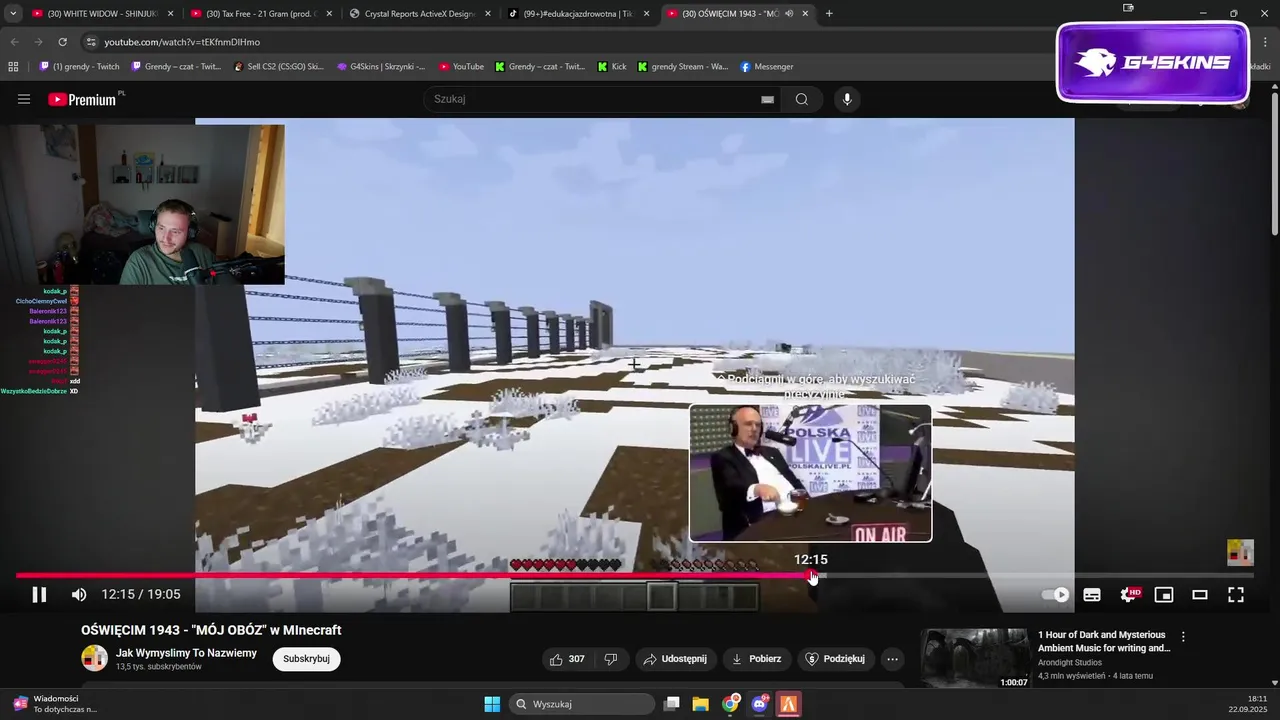Image resolution: width=1280 pixels, height=720 pixels.
Task: Click the address bar URL
Action: pyautogui.click(x=182, y=42)
